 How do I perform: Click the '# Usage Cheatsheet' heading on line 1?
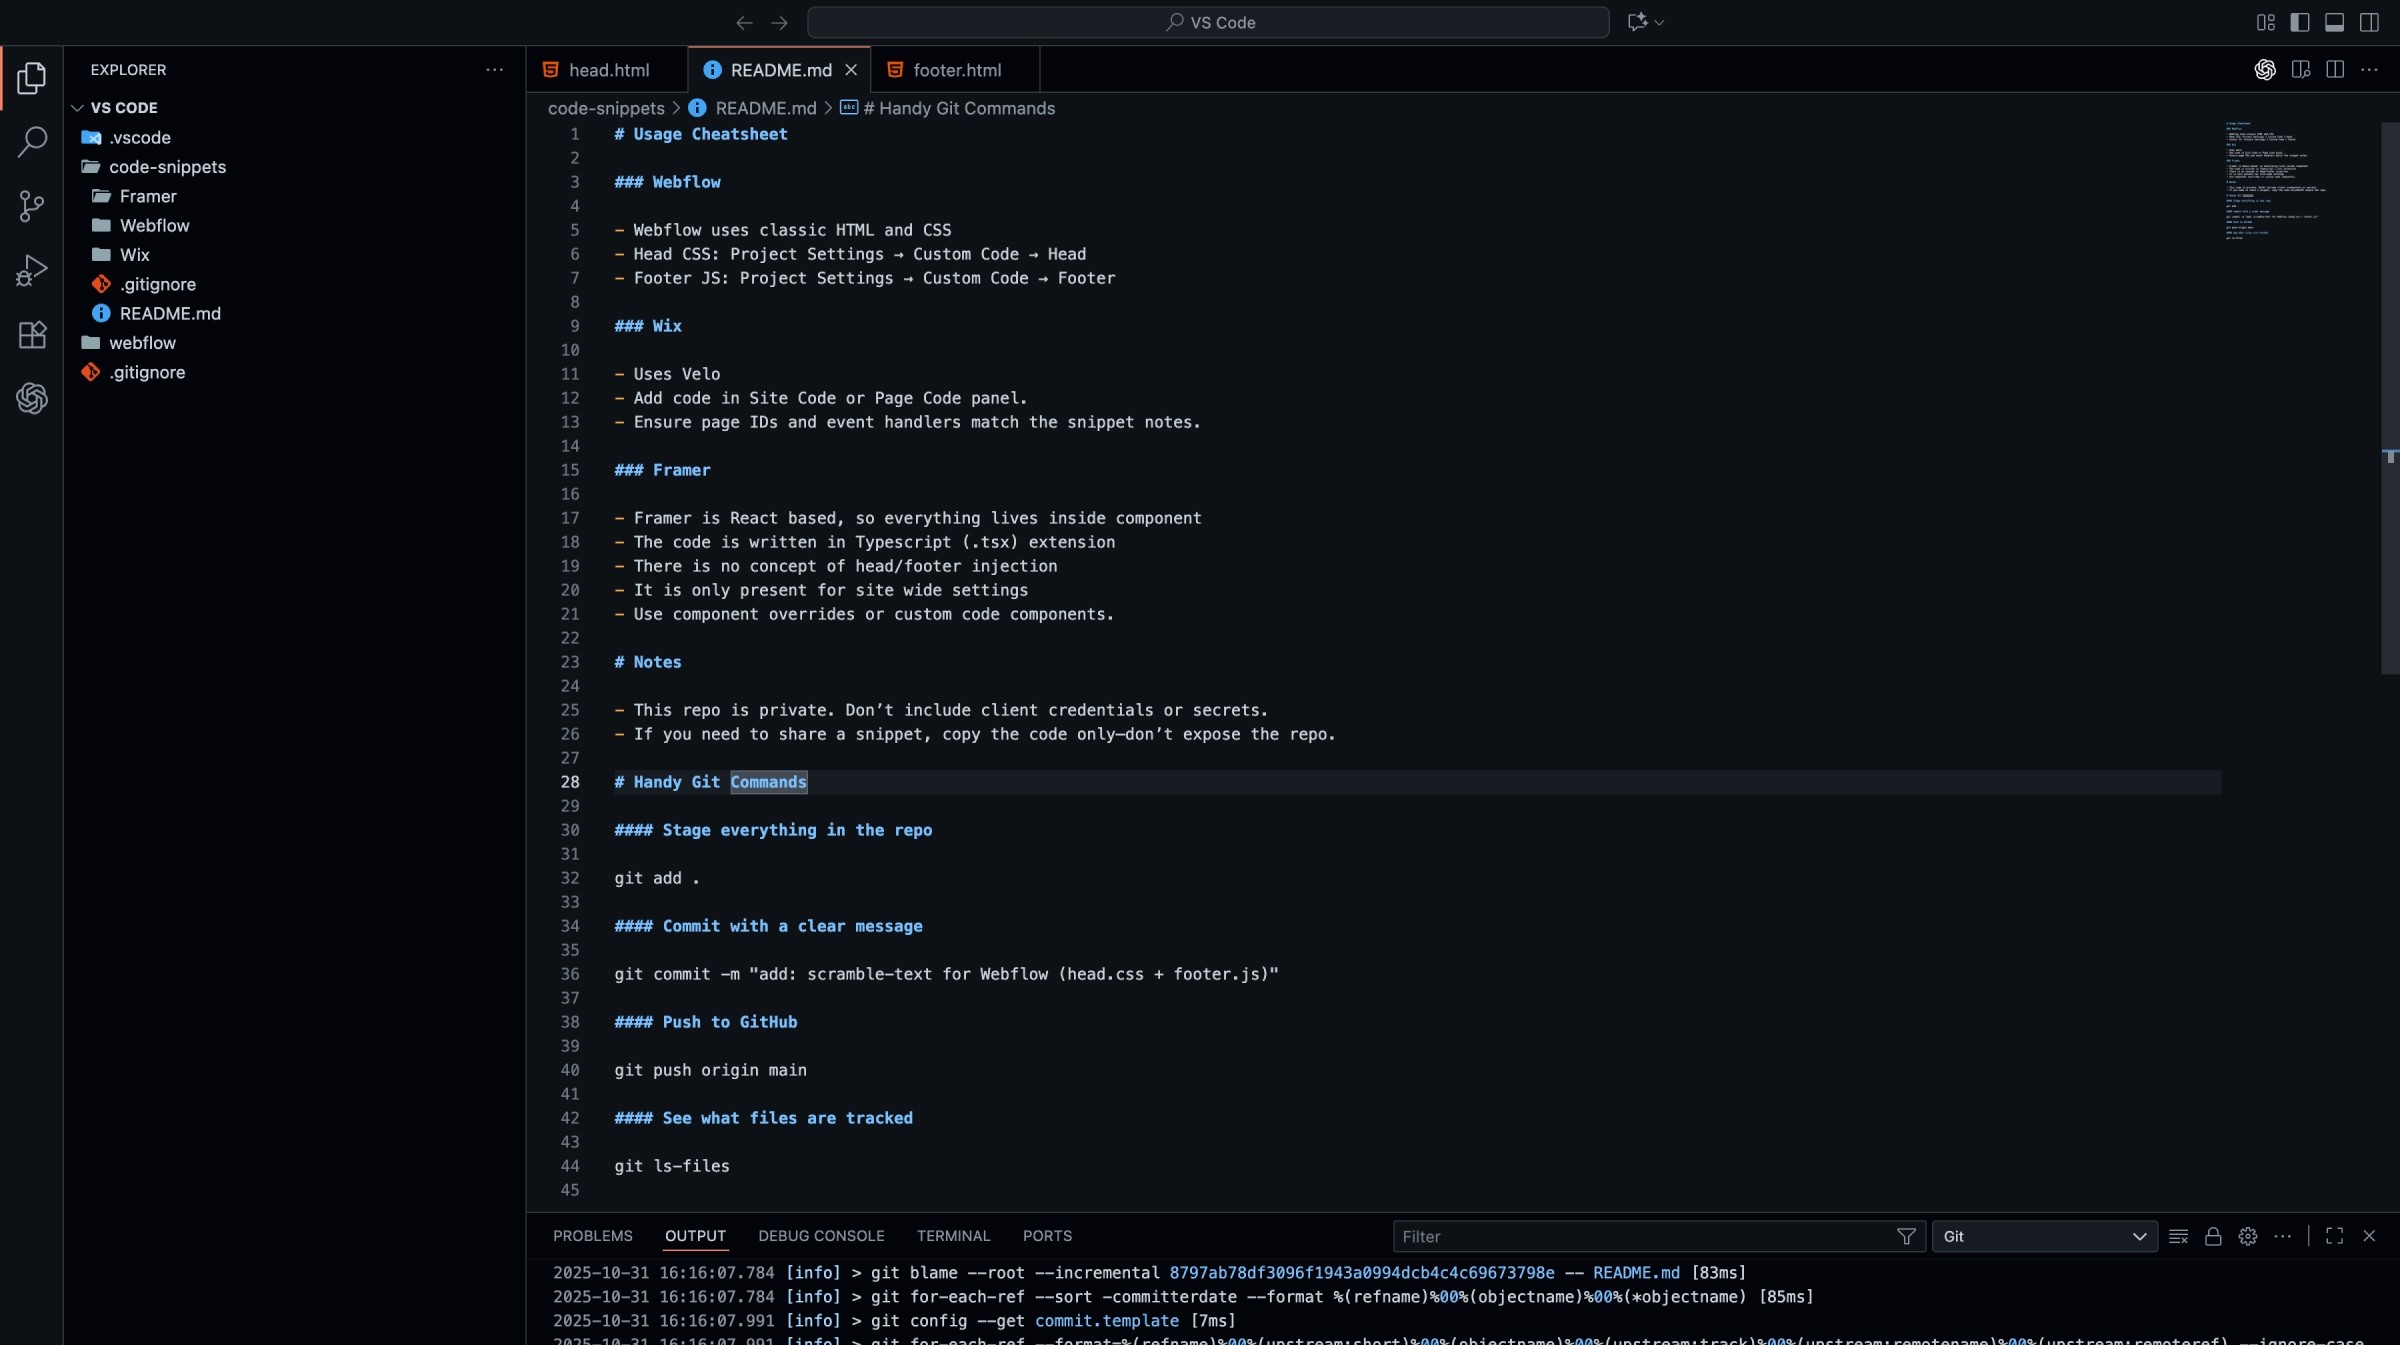(701, 134)
